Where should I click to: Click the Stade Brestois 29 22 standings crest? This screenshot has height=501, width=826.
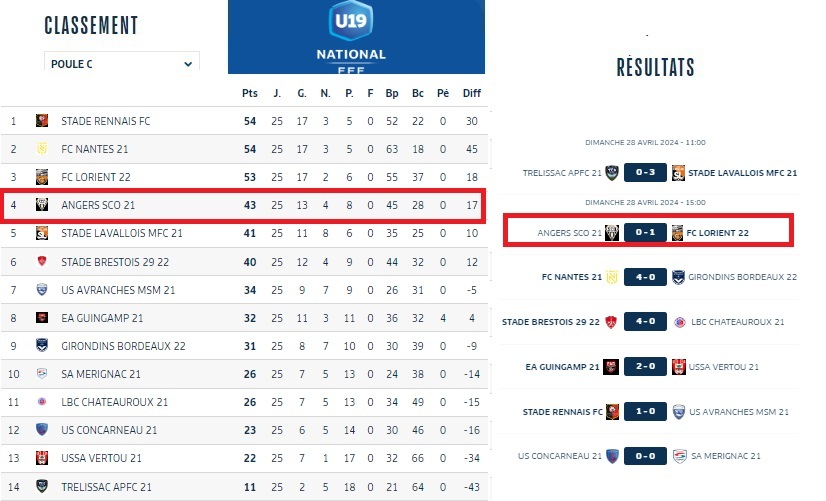pyautogui.click(x=42, y=262)
